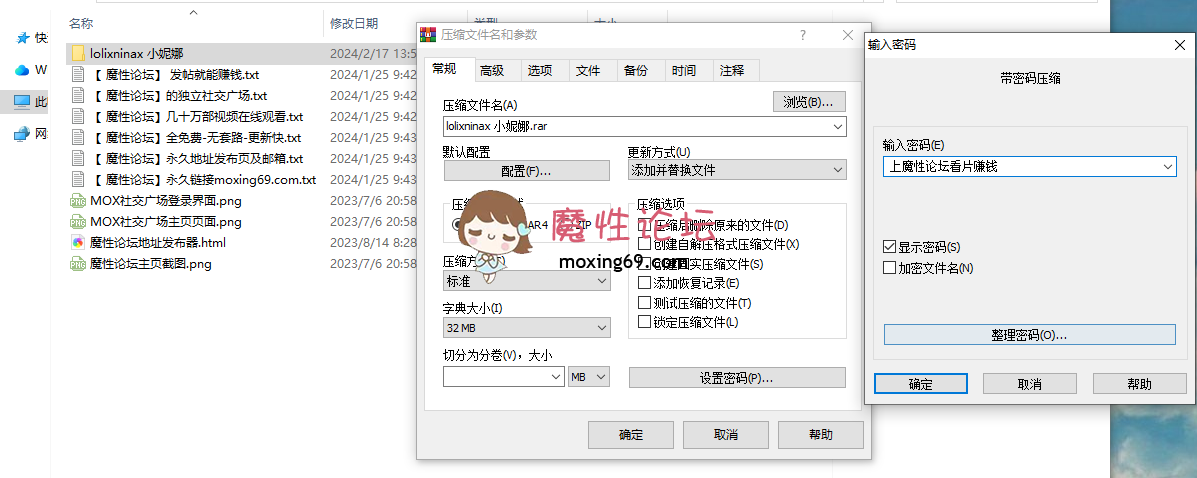Image resolution: width=1197 pixels, height=478 pixels.
Task: Click the 魔性论坛地址发布器.html browser icon
Action: point(78,243)
